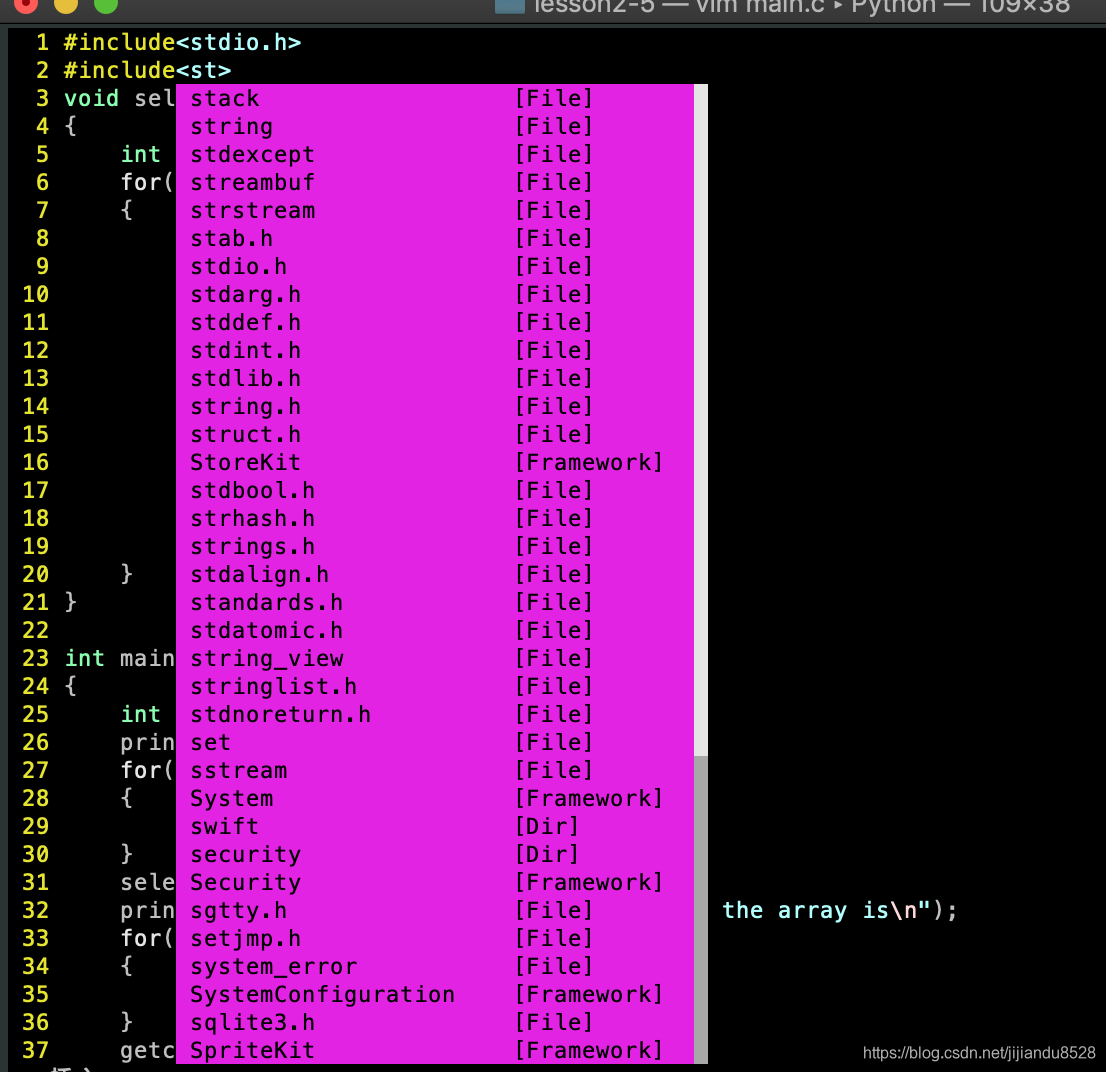Screen dimensions: 1106x1072
Task: Pick 'stdbool.h' in the popup
Action: [x=434, y=490]
